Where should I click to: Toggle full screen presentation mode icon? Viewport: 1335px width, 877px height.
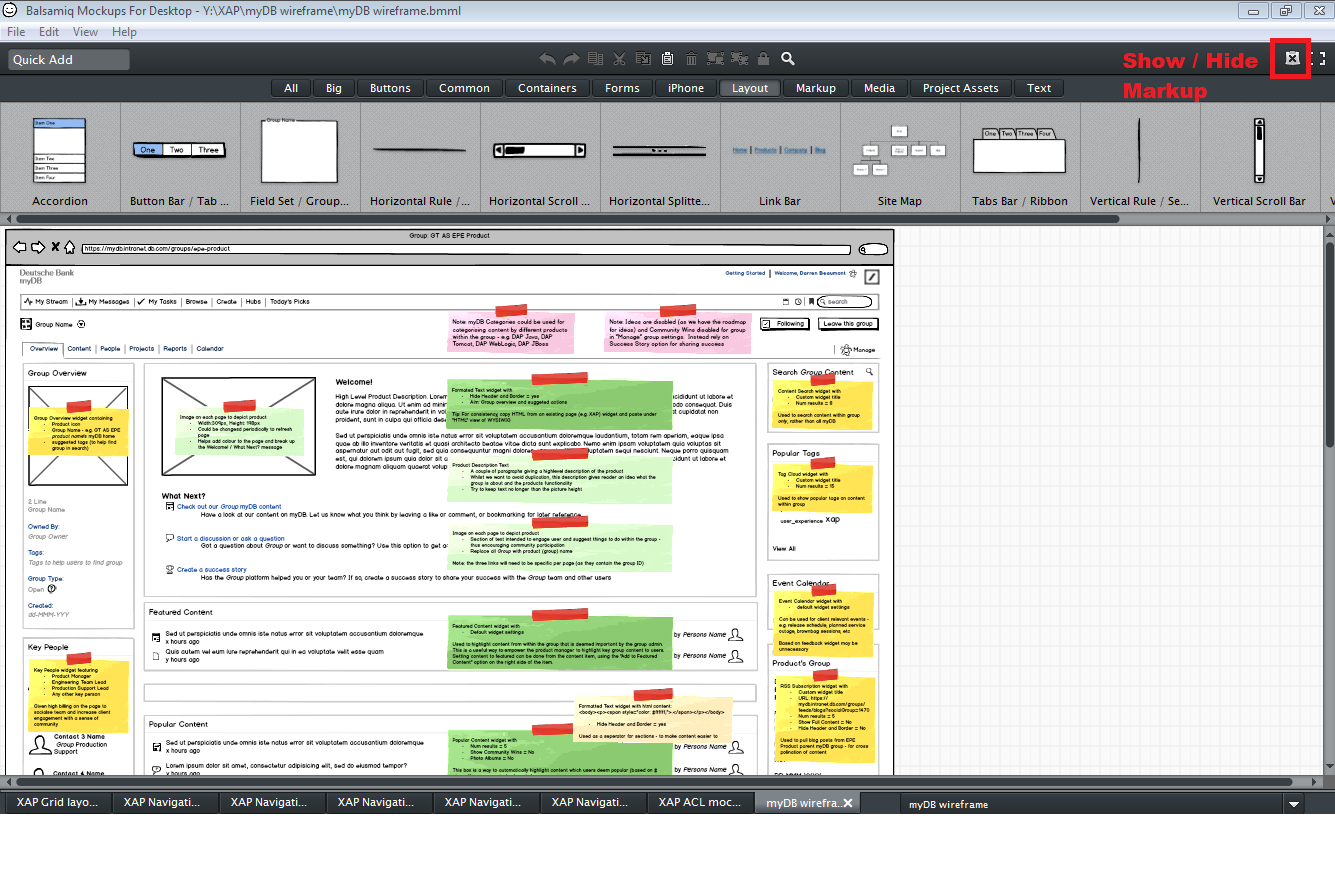(1319, 59)
